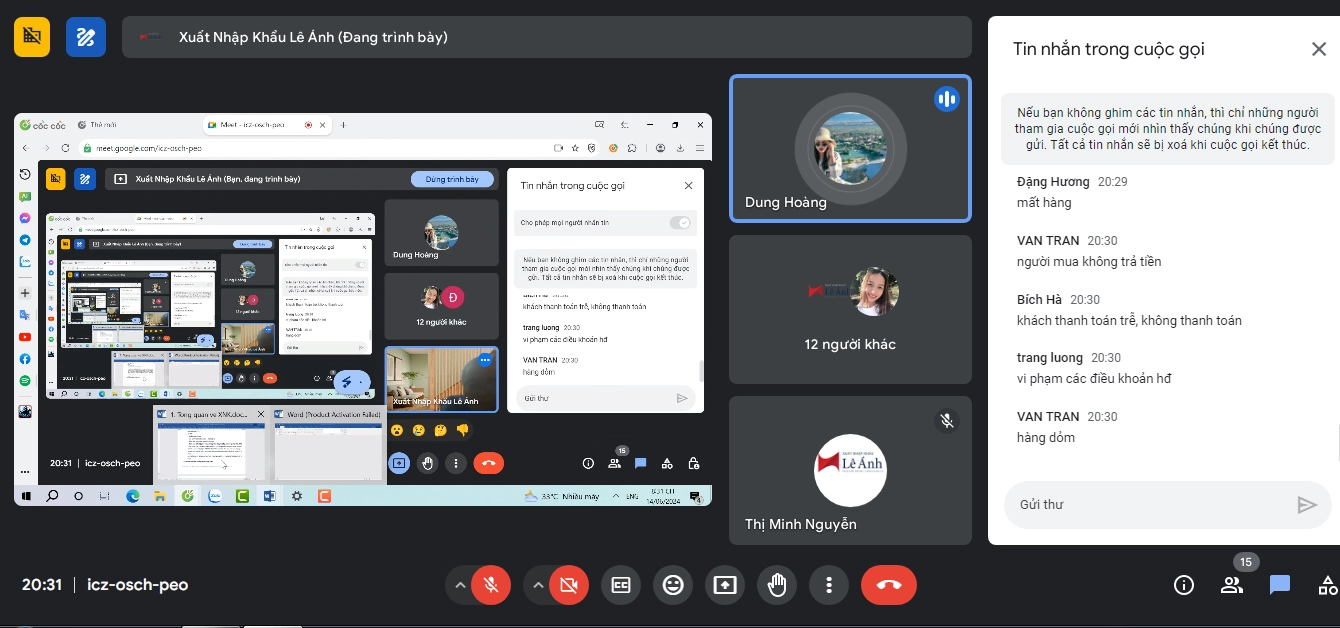
Task: Open the activities shapes icon
Action: coord(1327,585)
